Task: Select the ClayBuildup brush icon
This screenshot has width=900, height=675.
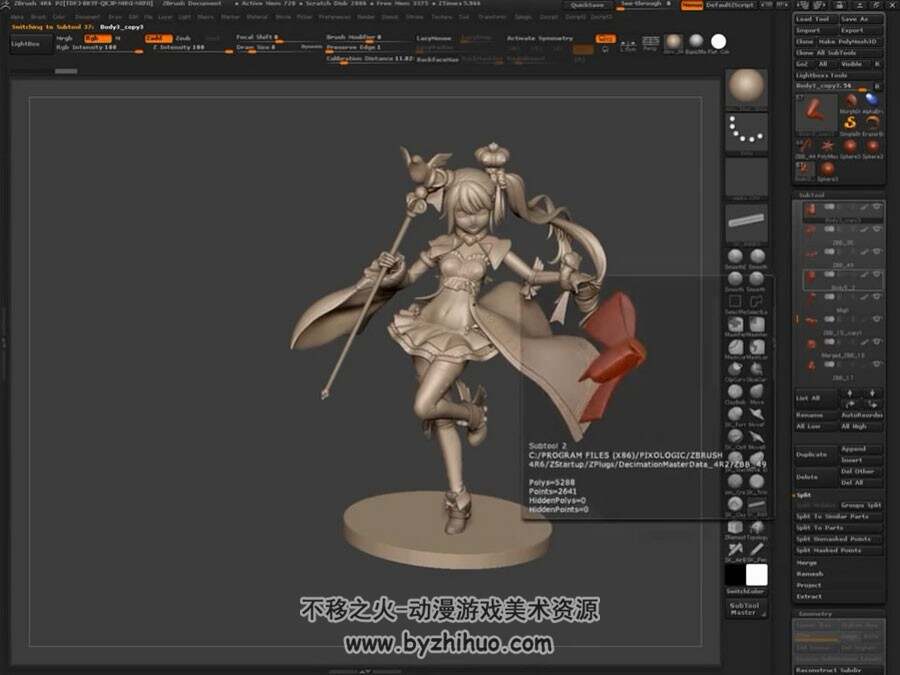Action: [x=735, y=392]
